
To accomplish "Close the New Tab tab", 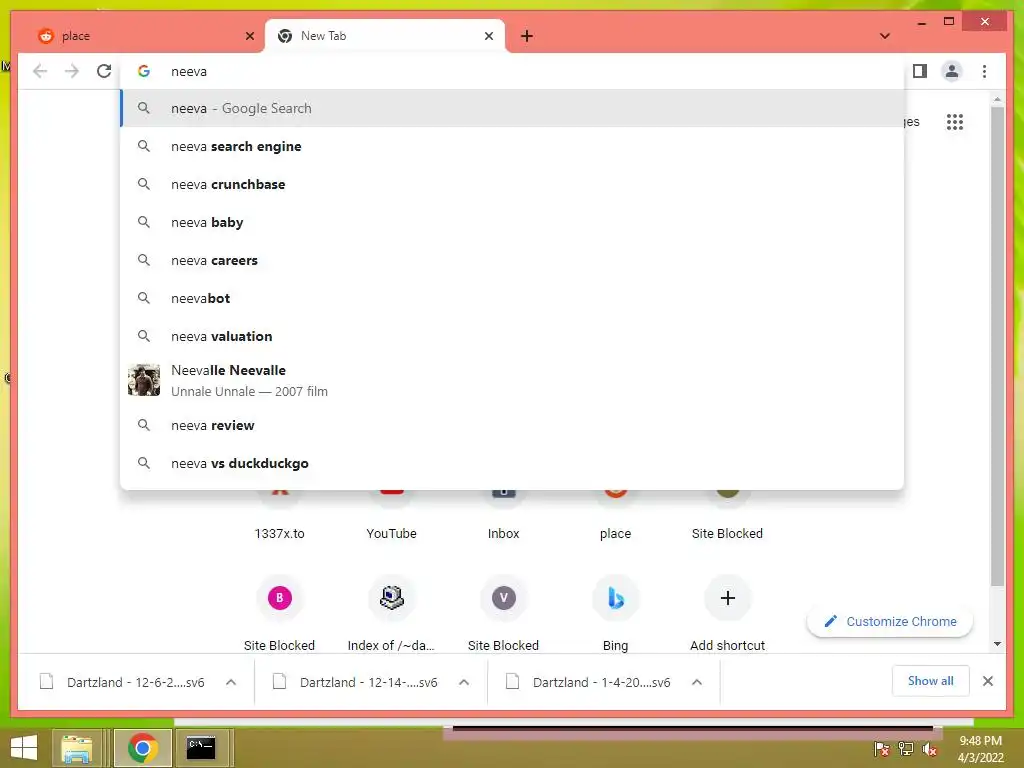I will (x=488, y=36).
